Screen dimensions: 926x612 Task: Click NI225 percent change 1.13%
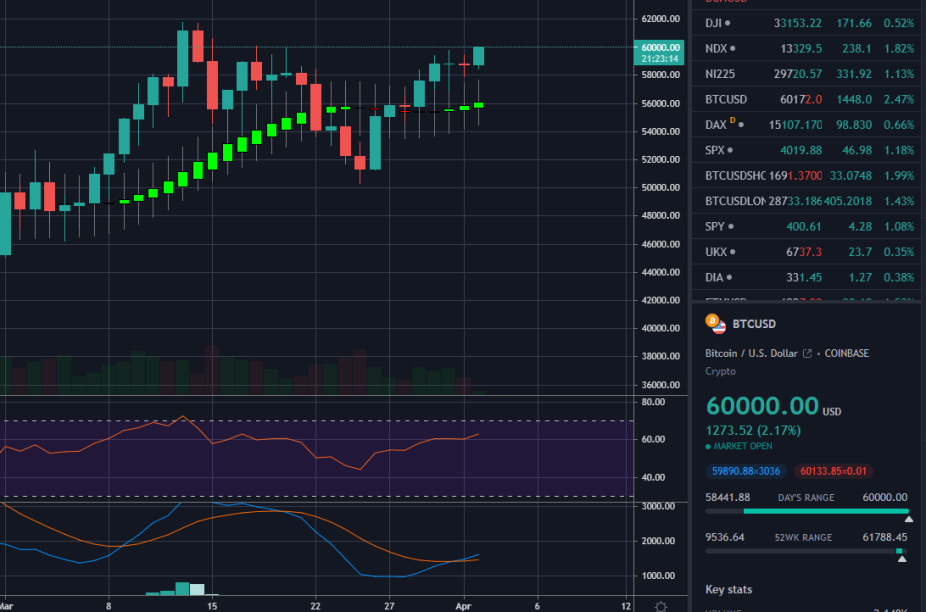click(x=899, y=74)
